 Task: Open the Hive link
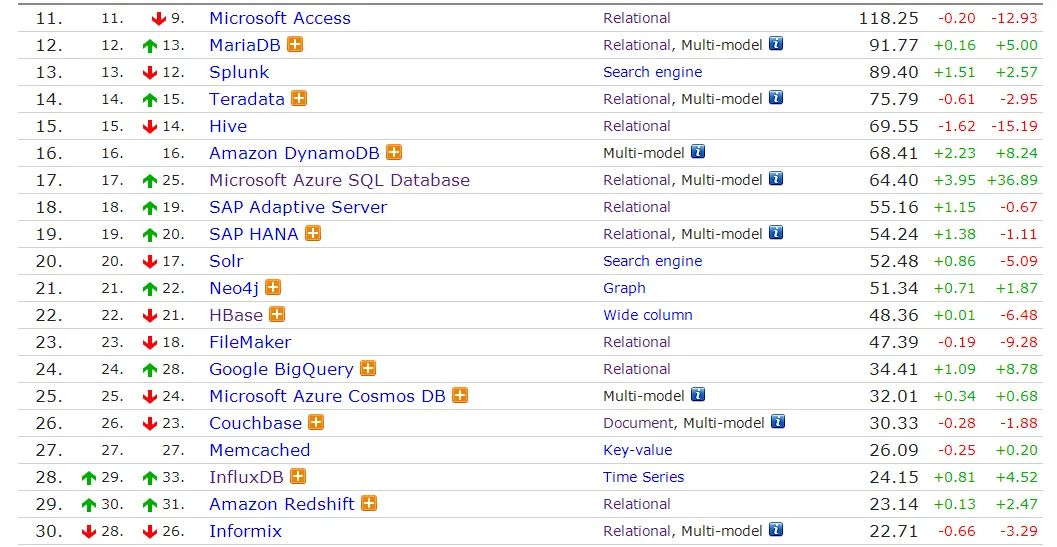click(x=228, y=126)
